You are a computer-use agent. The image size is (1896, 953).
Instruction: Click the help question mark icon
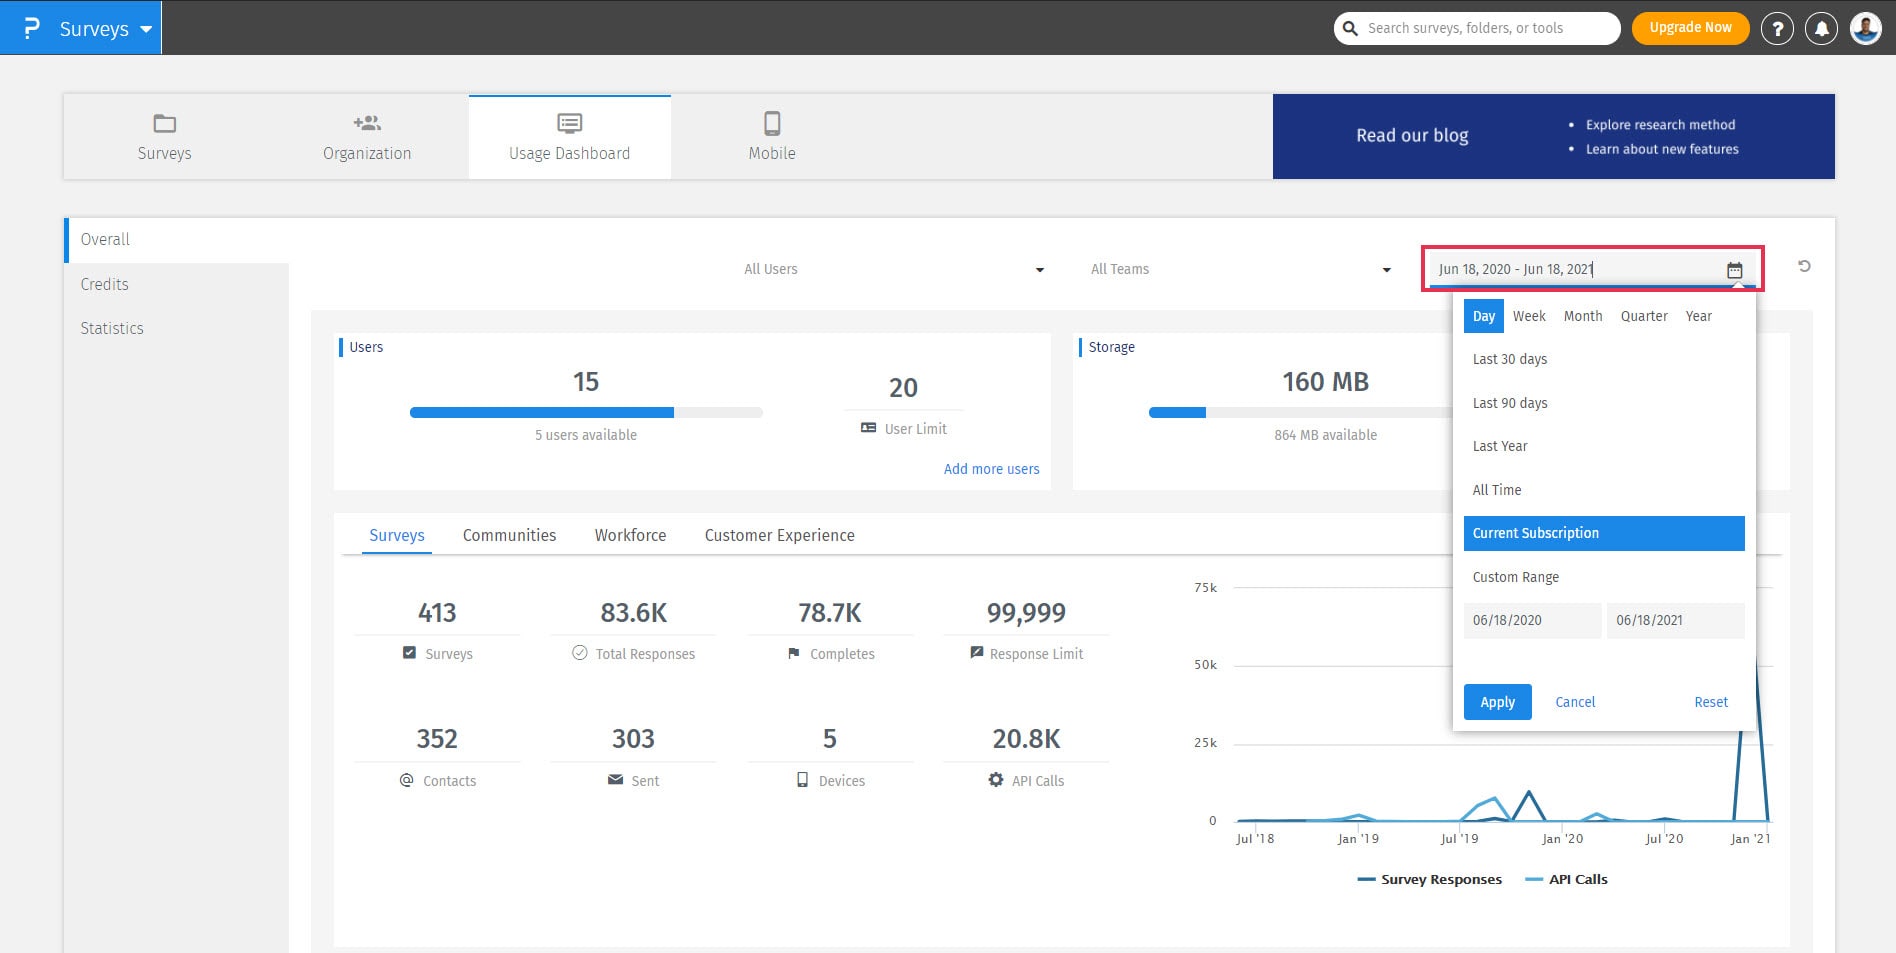pos(1777,29)
